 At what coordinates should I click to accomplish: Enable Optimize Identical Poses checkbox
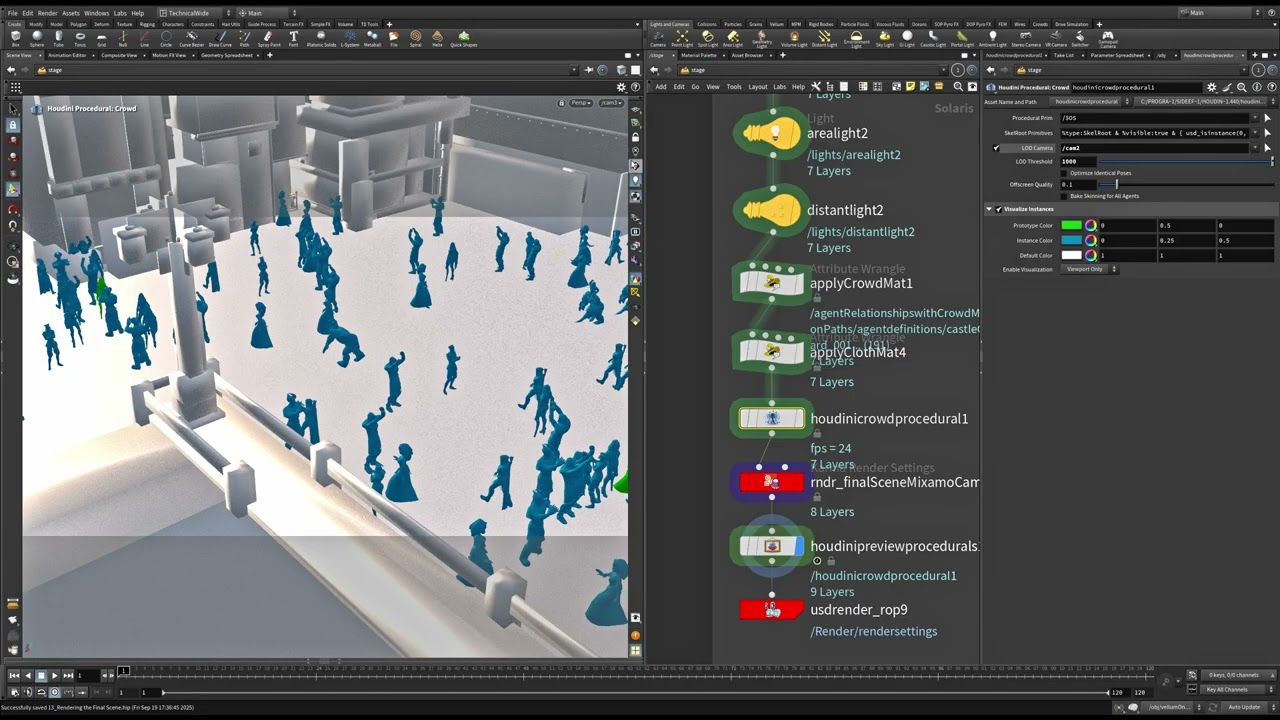coord(1065,173)
